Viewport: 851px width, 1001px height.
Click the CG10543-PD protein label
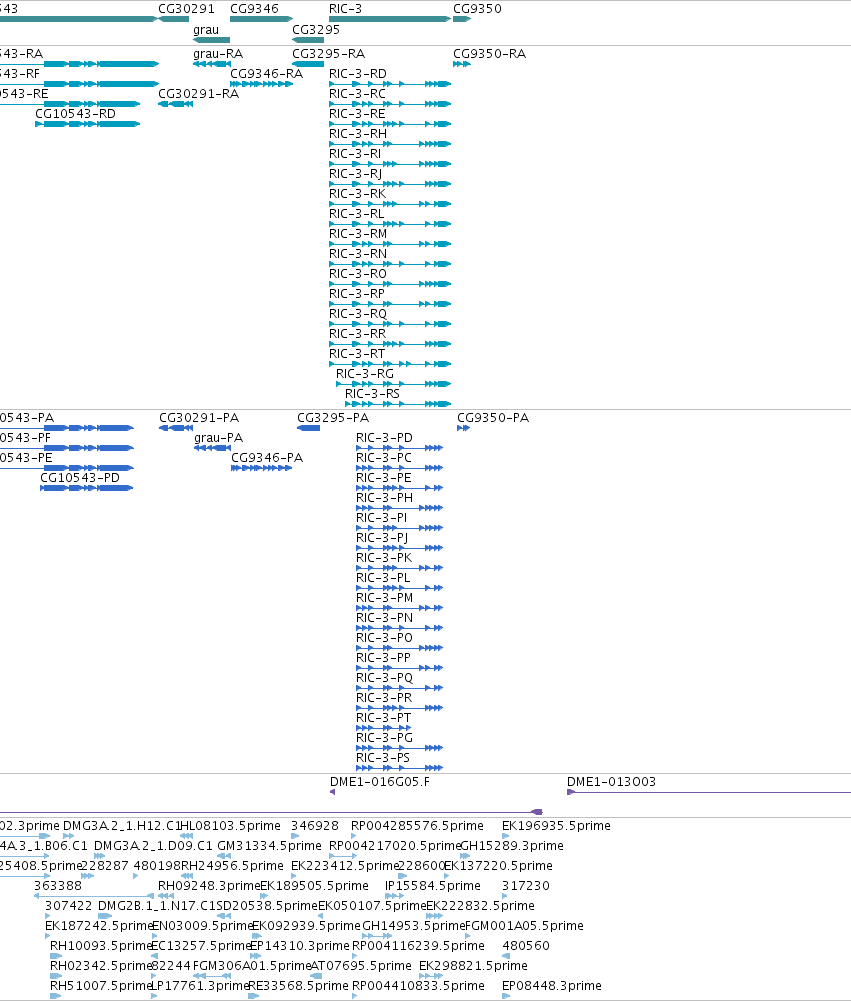point(80,478)
